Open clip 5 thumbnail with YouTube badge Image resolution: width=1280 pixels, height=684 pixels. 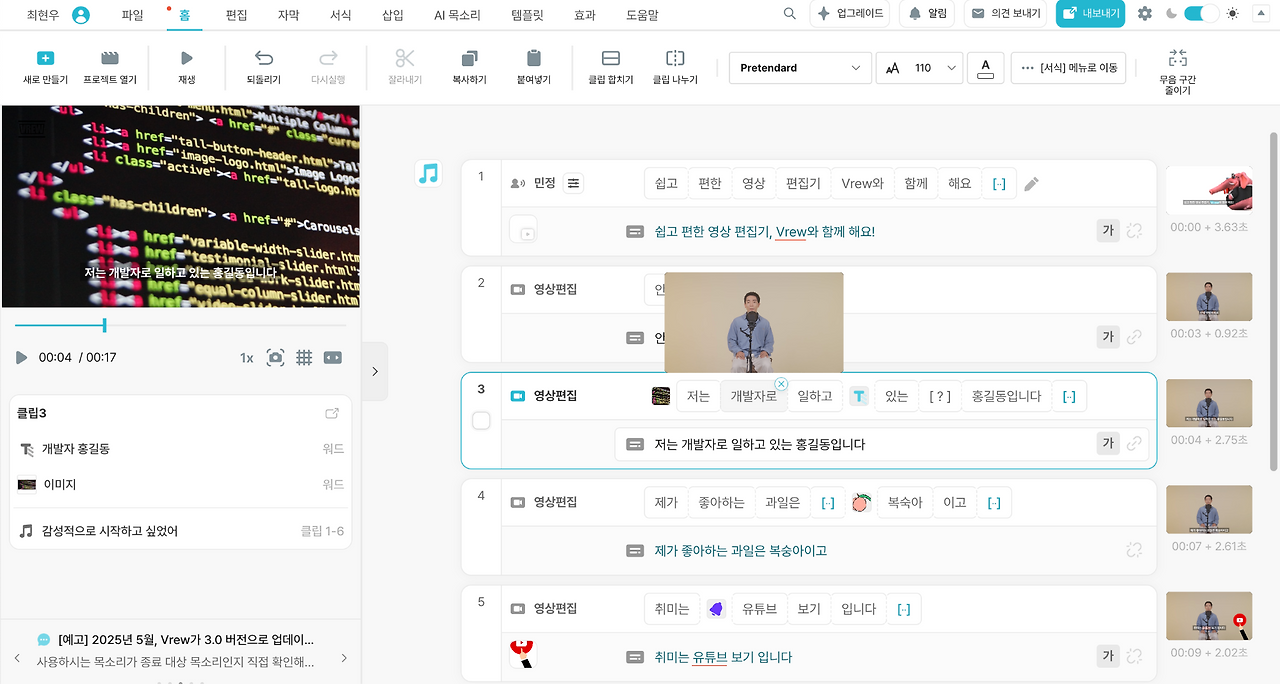tap(1209, 616)
